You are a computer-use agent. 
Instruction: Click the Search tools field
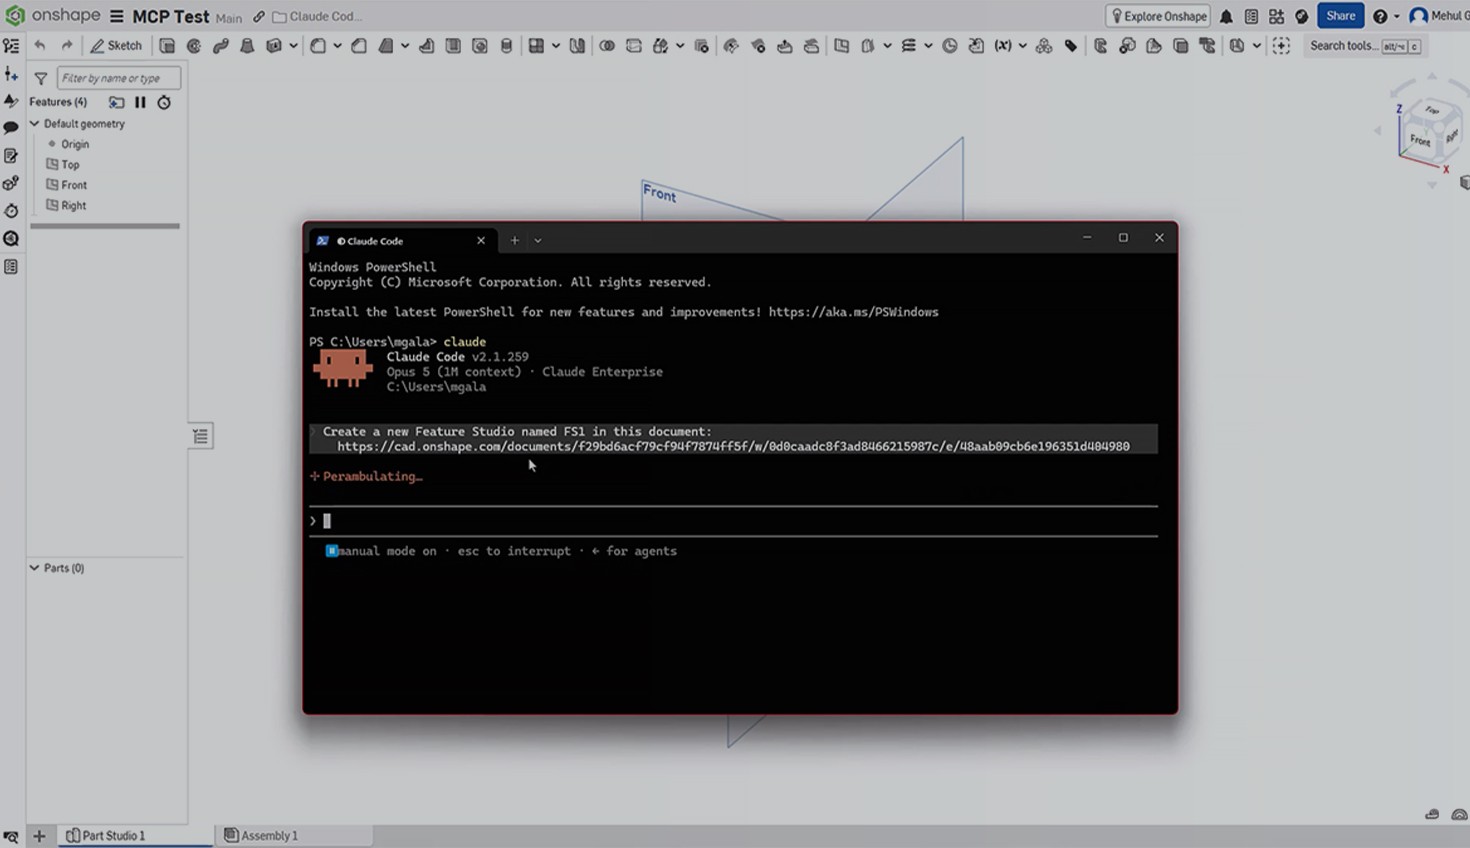1366,46
